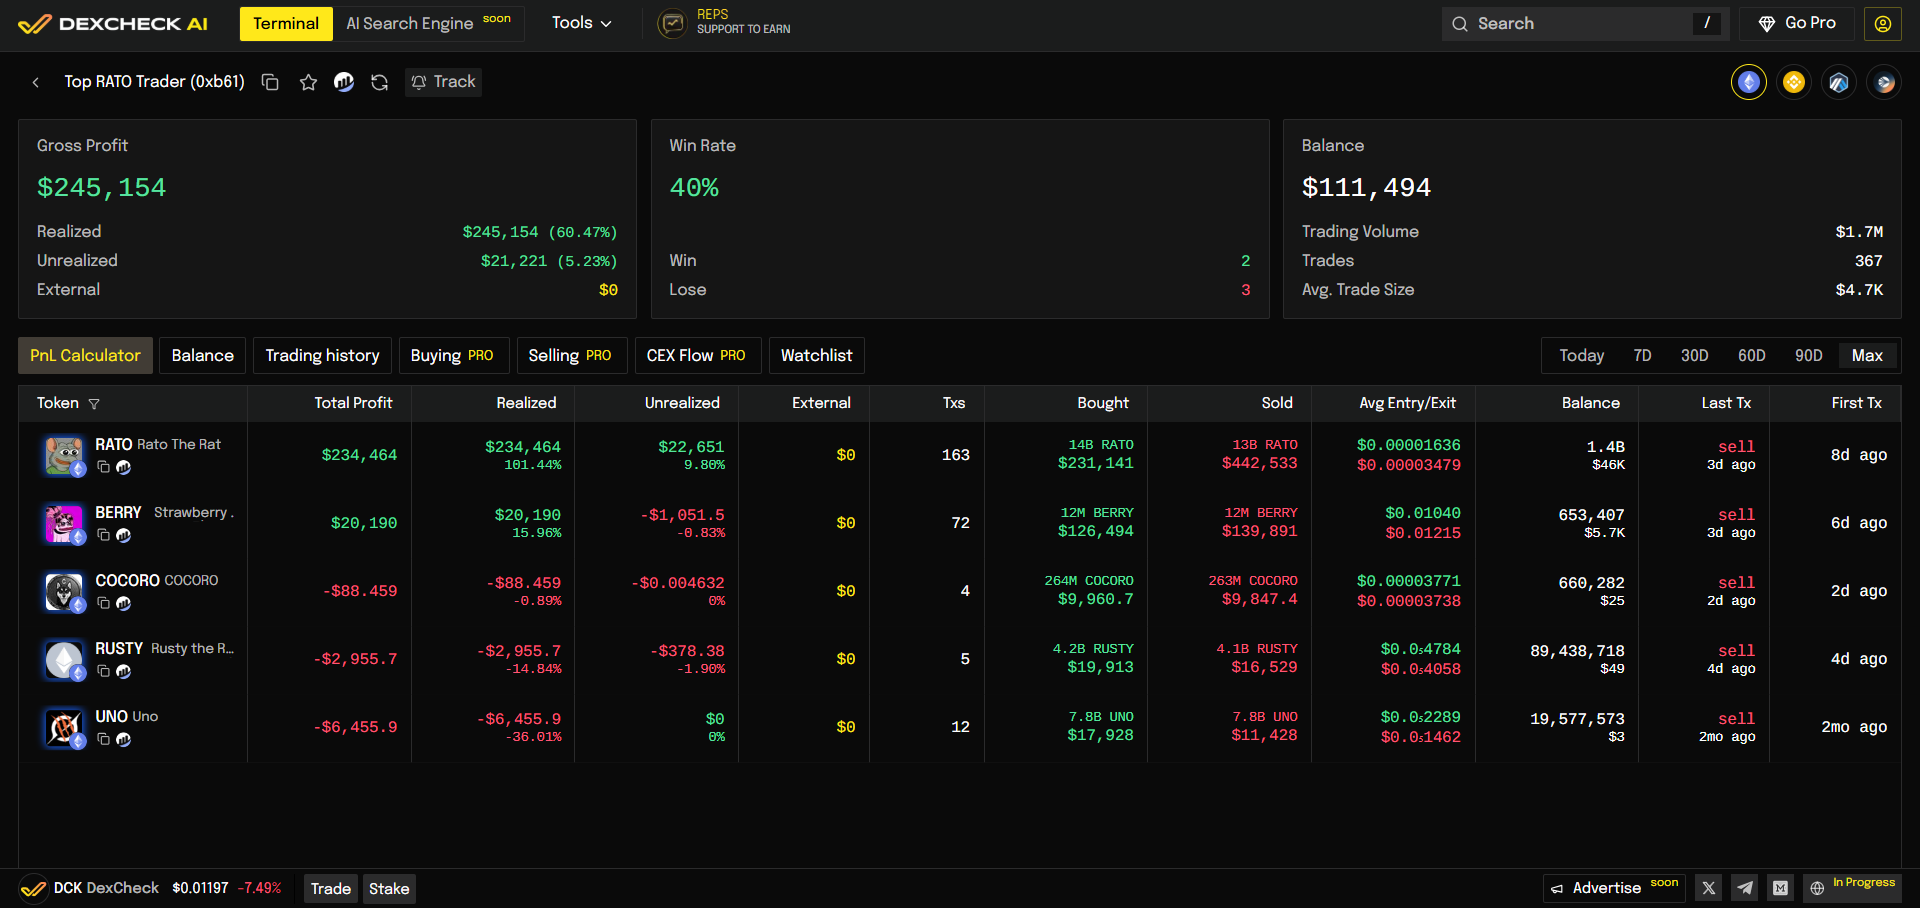
Task: Expand the Tools dropdown menu
Action: (581, 23)
